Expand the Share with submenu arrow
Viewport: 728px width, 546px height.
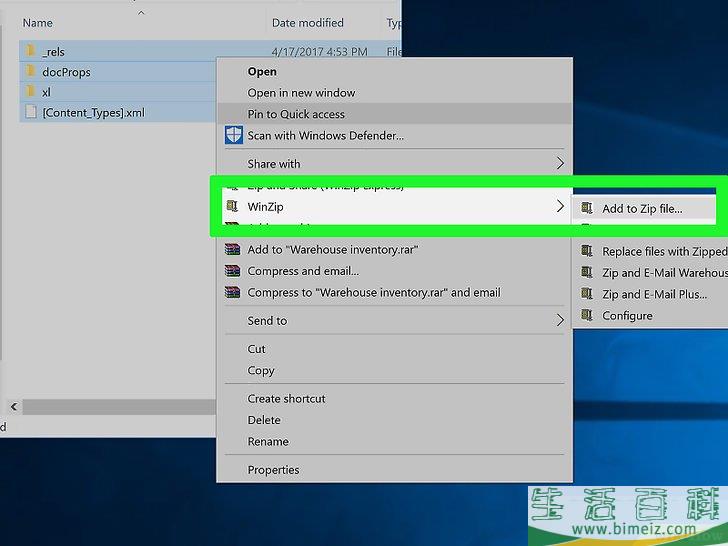pyautogui.click(x=560, y=163)
